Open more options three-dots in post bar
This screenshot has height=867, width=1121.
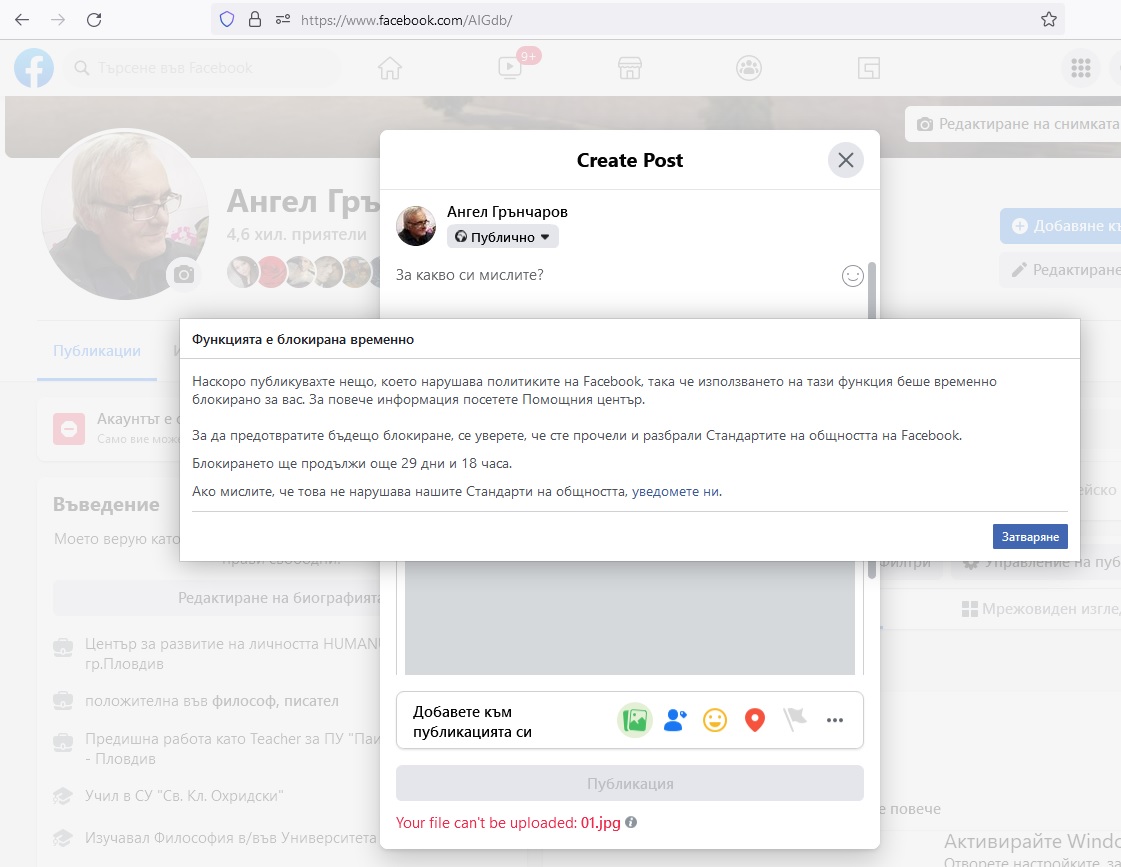click(834, 720)
